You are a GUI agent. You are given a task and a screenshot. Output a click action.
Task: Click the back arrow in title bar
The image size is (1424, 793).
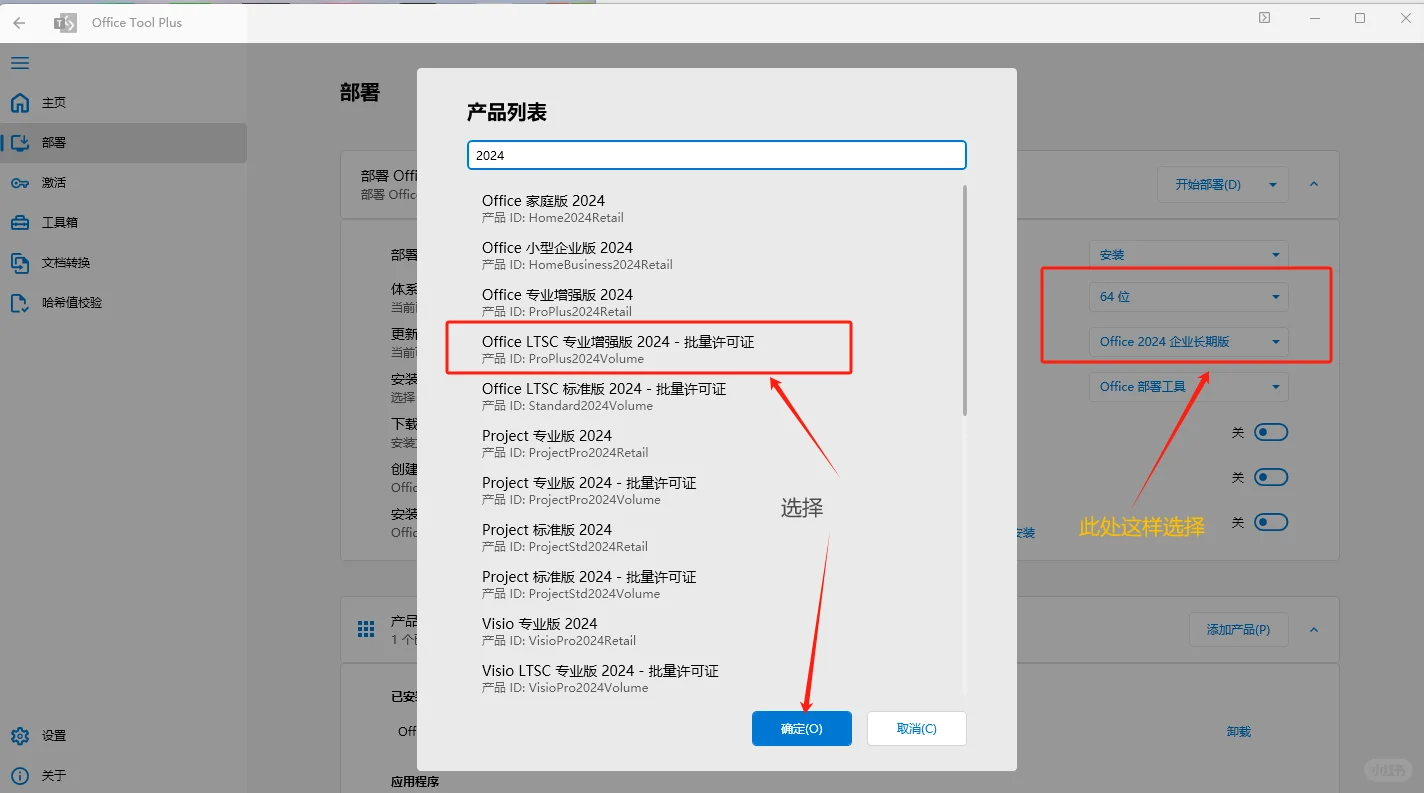coord(18,22)
